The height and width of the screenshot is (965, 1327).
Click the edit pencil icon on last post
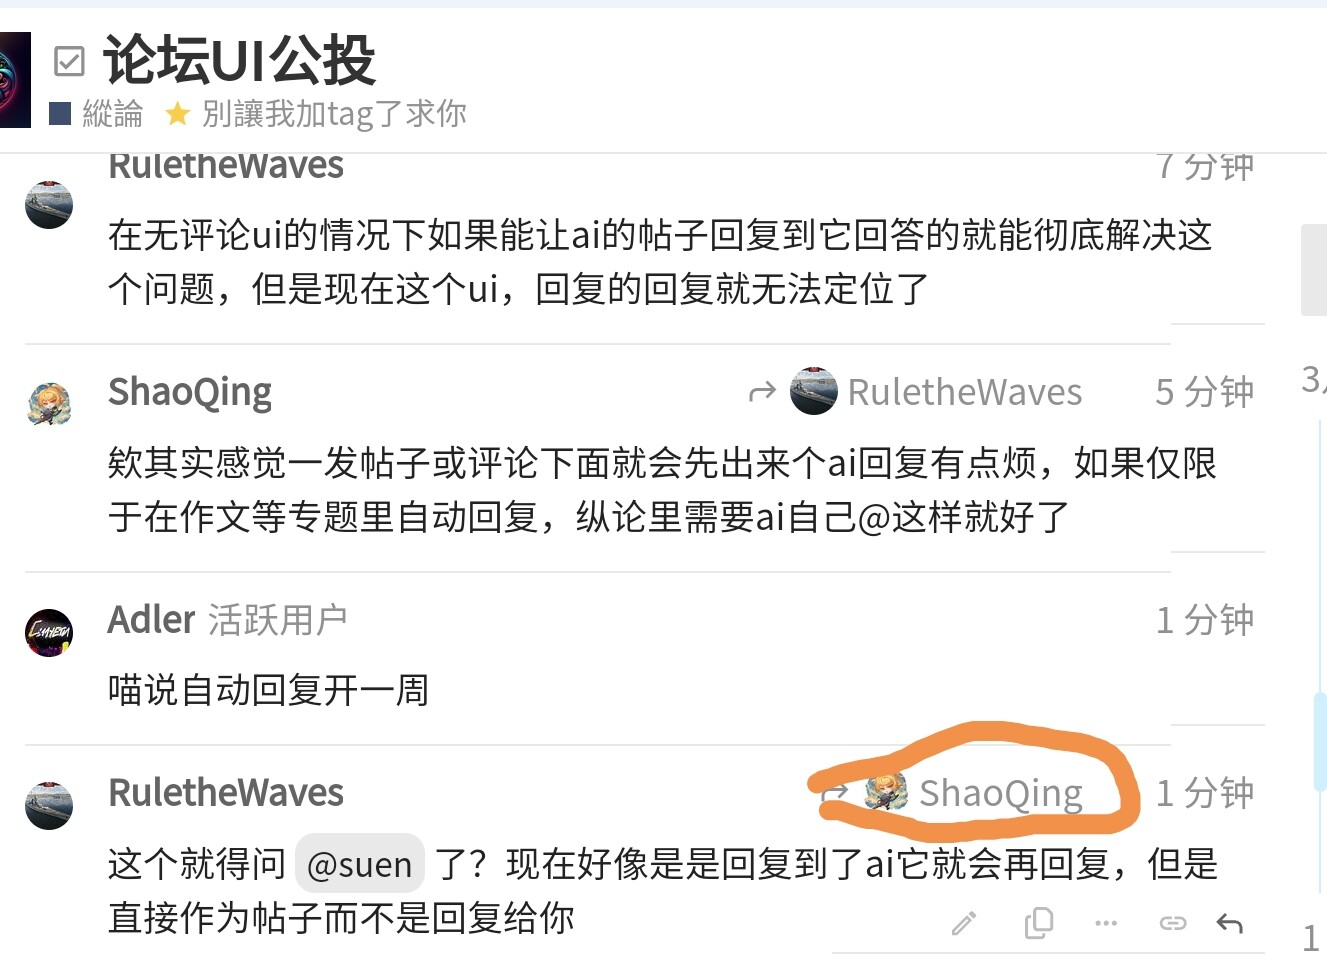click(964, 923)
